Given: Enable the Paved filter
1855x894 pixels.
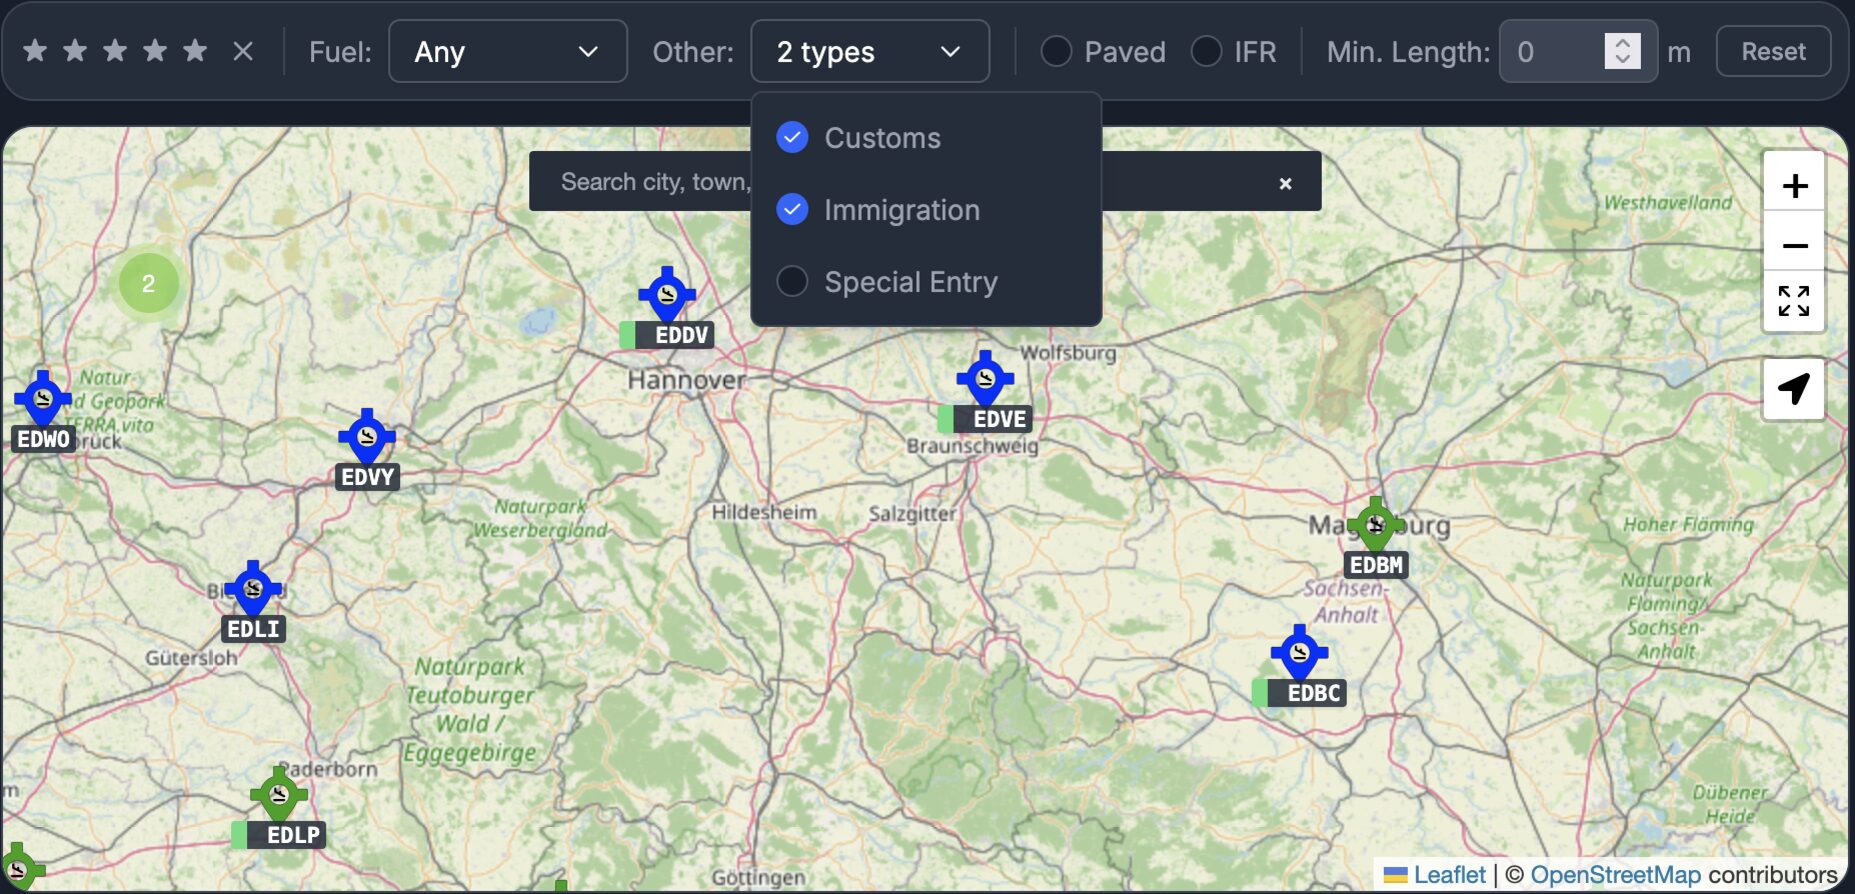Looking at the screenshot, I should pos(1056,51).
